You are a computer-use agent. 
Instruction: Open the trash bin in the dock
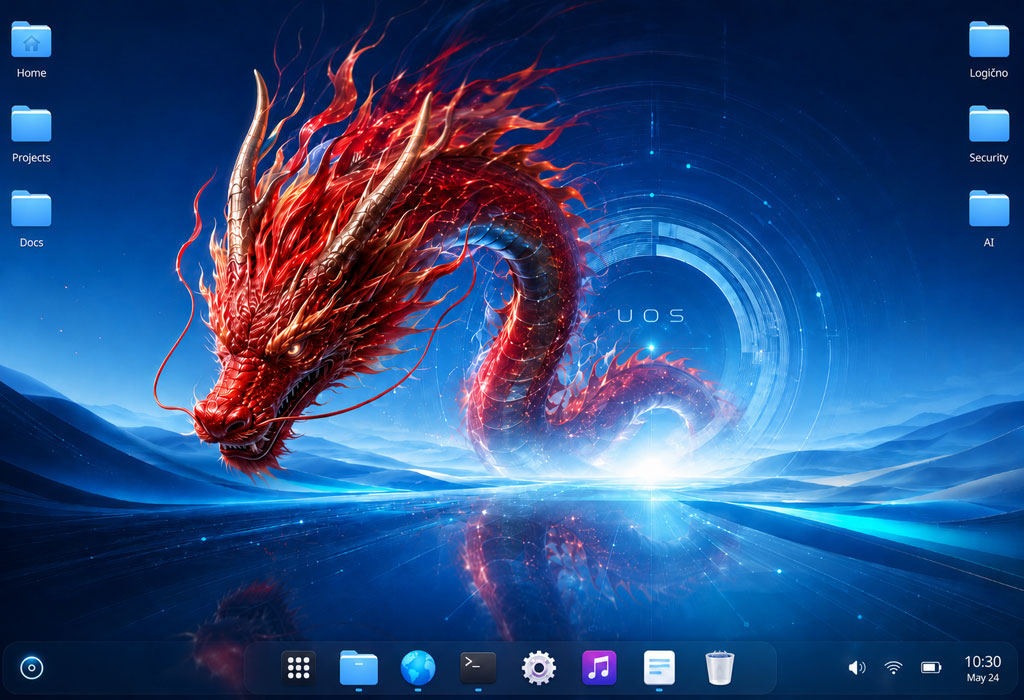(x=720, y=667)
